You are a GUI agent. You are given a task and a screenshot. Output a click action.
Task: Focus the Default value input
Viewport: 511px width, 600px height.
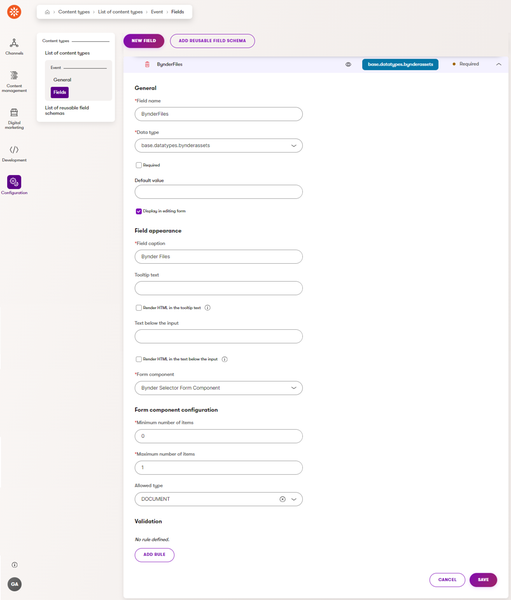[219, 192]
